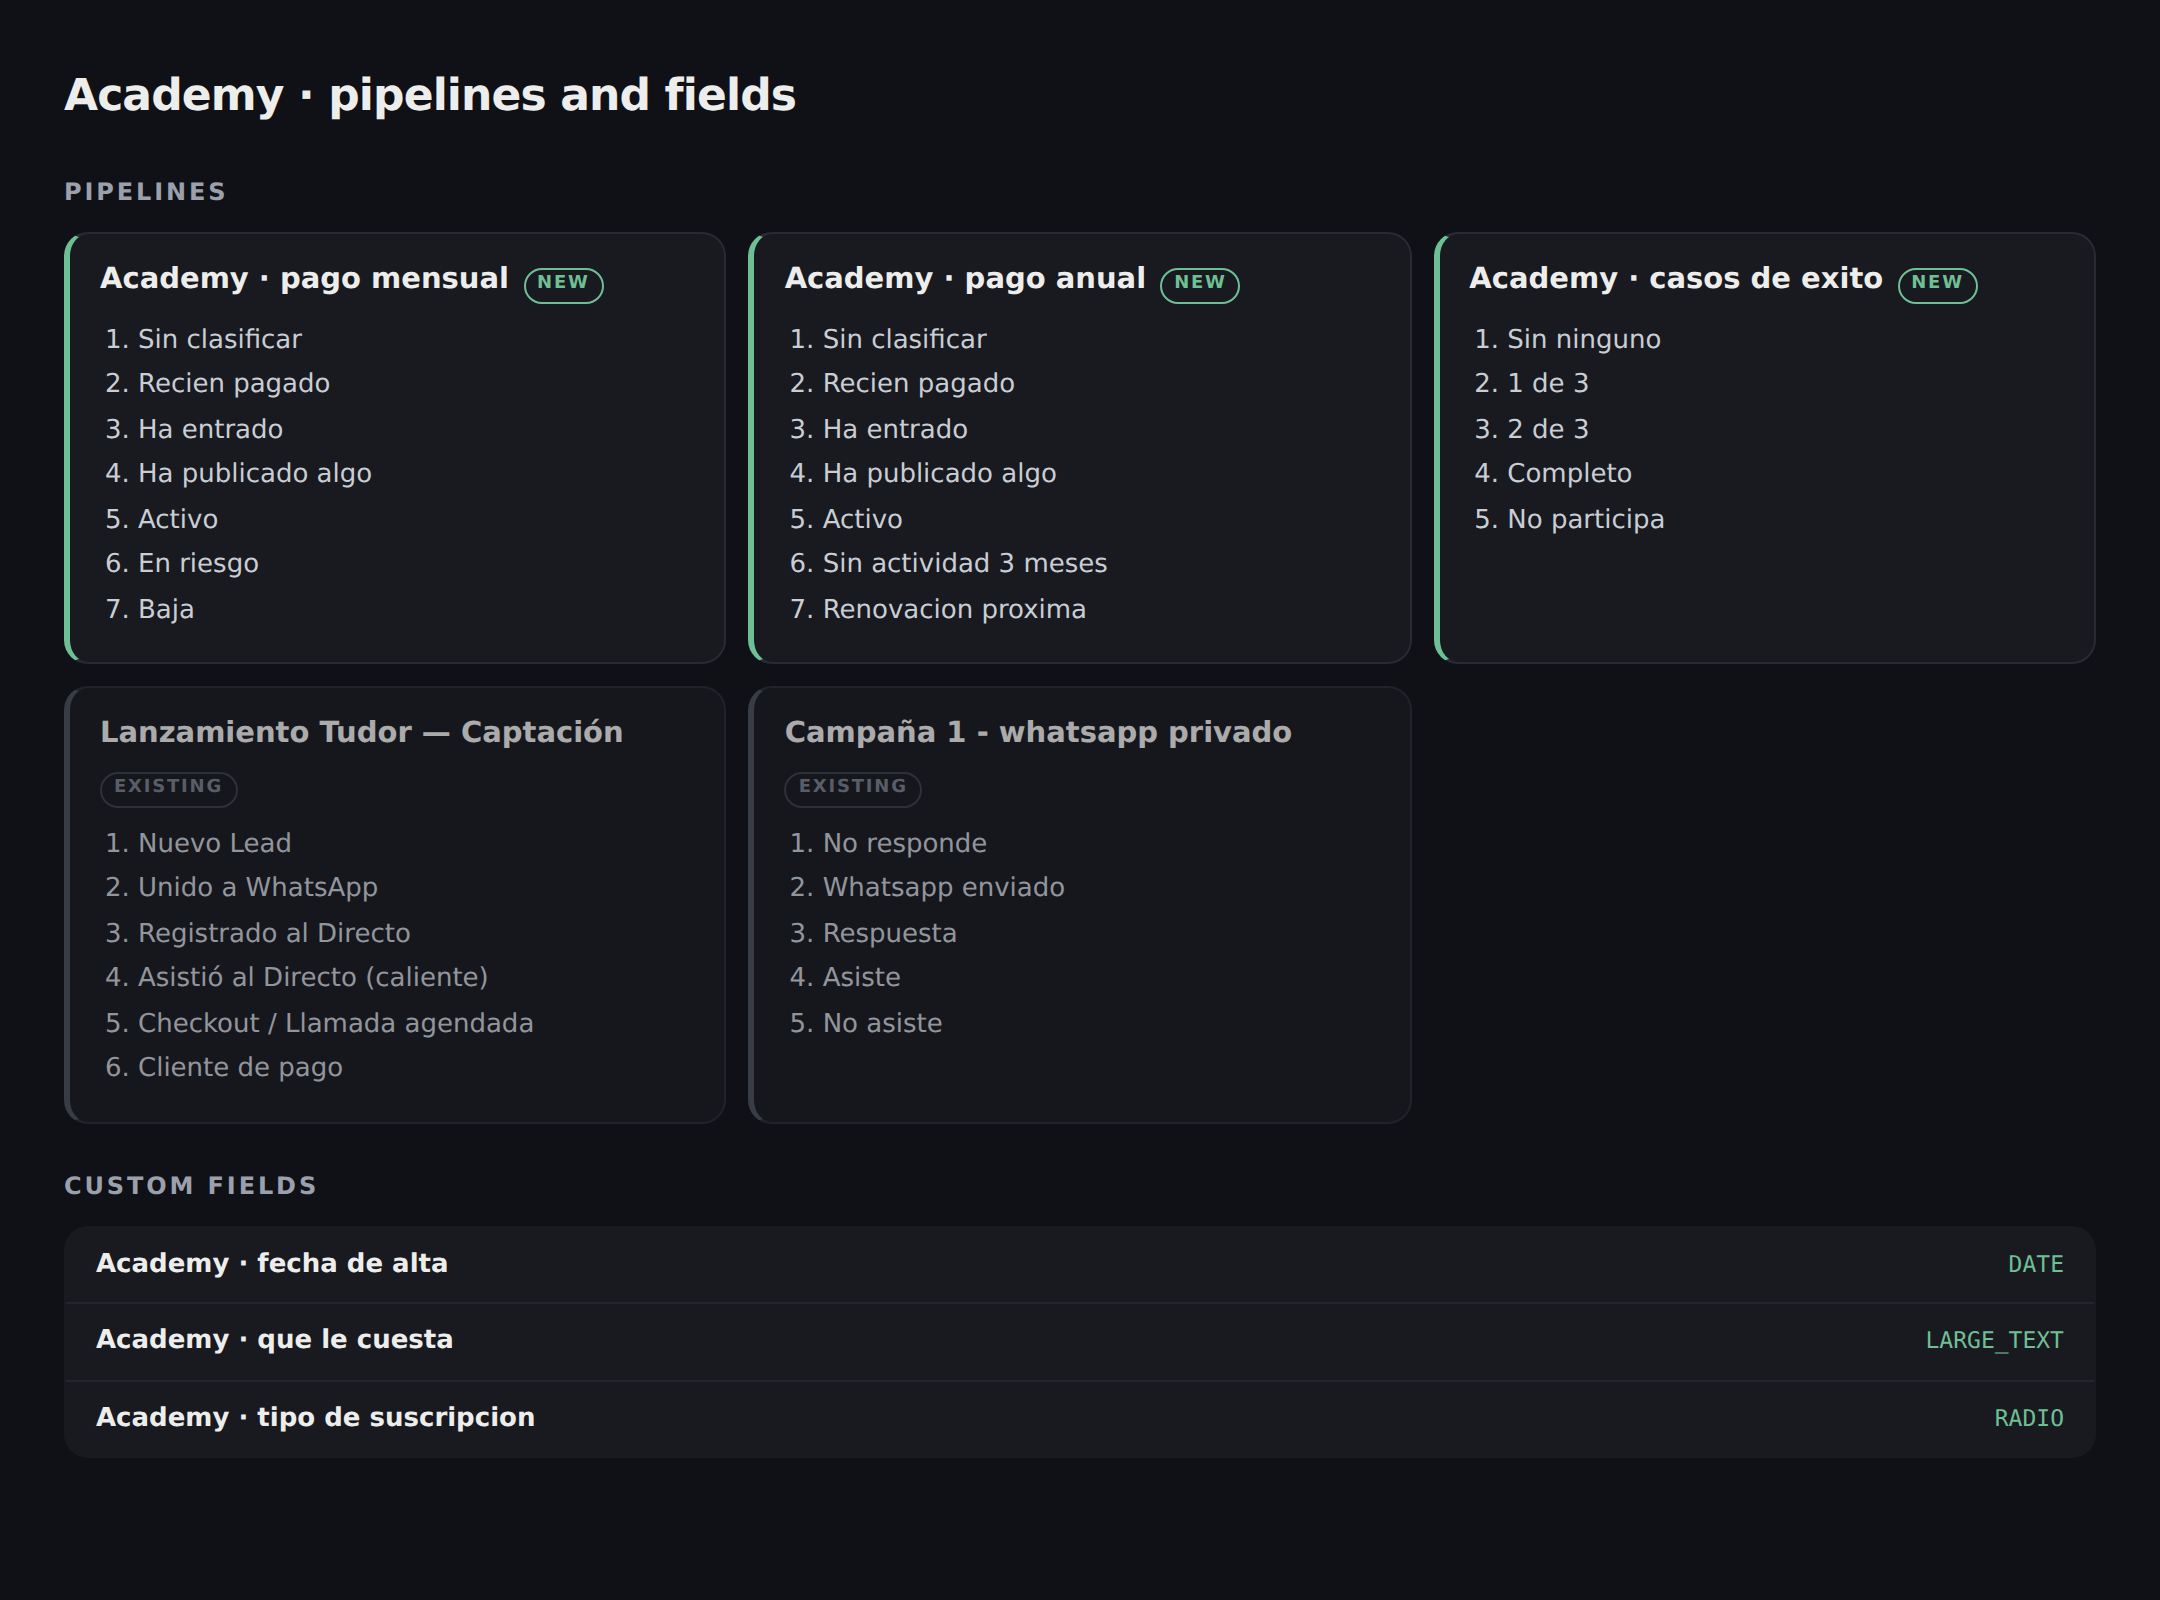Screen dimensions: 2160x1600
Task: Open 'Academy · fecha de alta' field row
Action: coord(1080,1264)
